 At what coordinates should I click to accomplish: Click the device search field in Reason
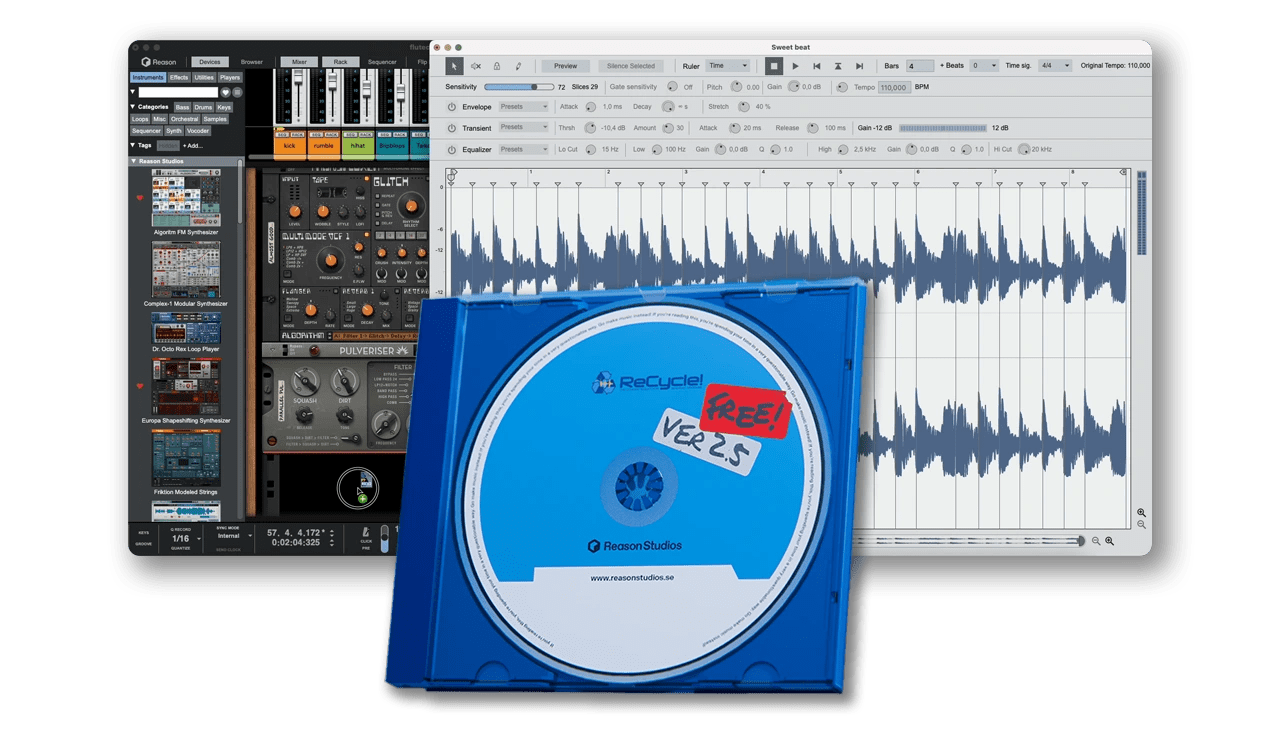179,92
